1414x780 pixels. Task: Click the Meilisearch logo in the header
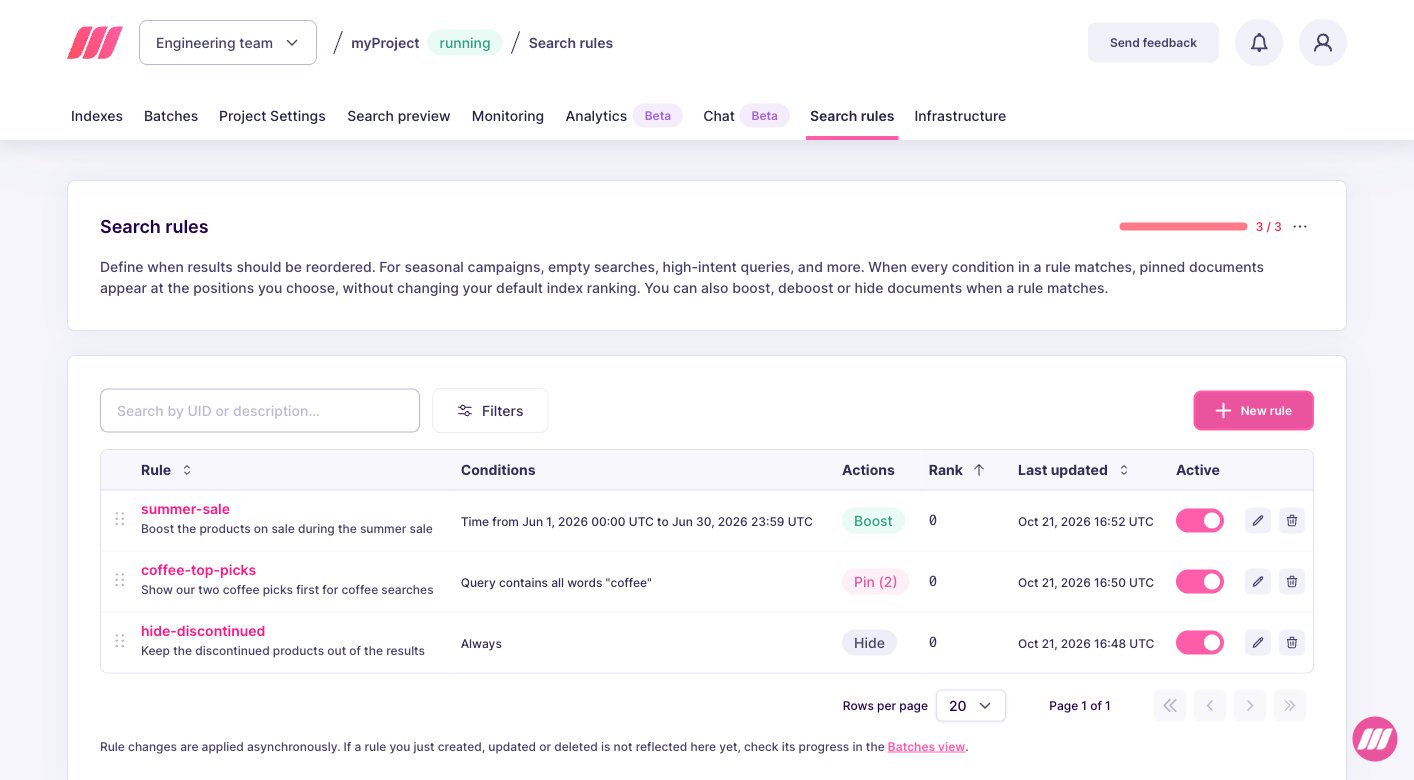click(x=95, y=43)
